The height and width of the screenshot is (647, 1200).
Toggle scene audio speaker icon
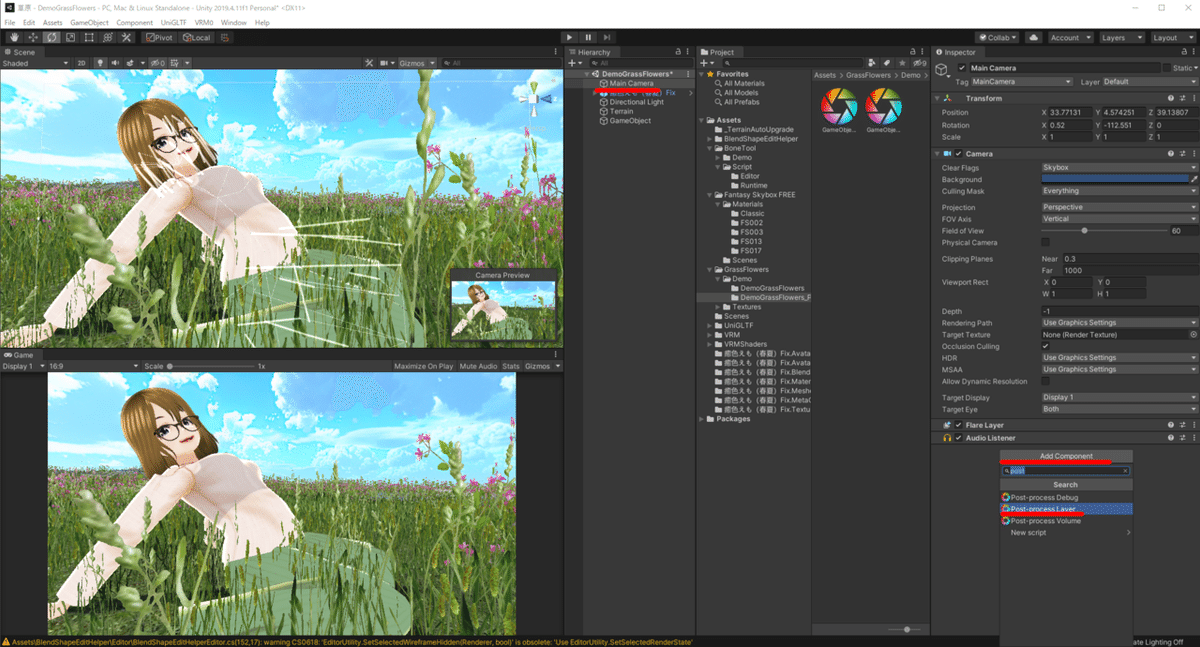click(114, 63)
